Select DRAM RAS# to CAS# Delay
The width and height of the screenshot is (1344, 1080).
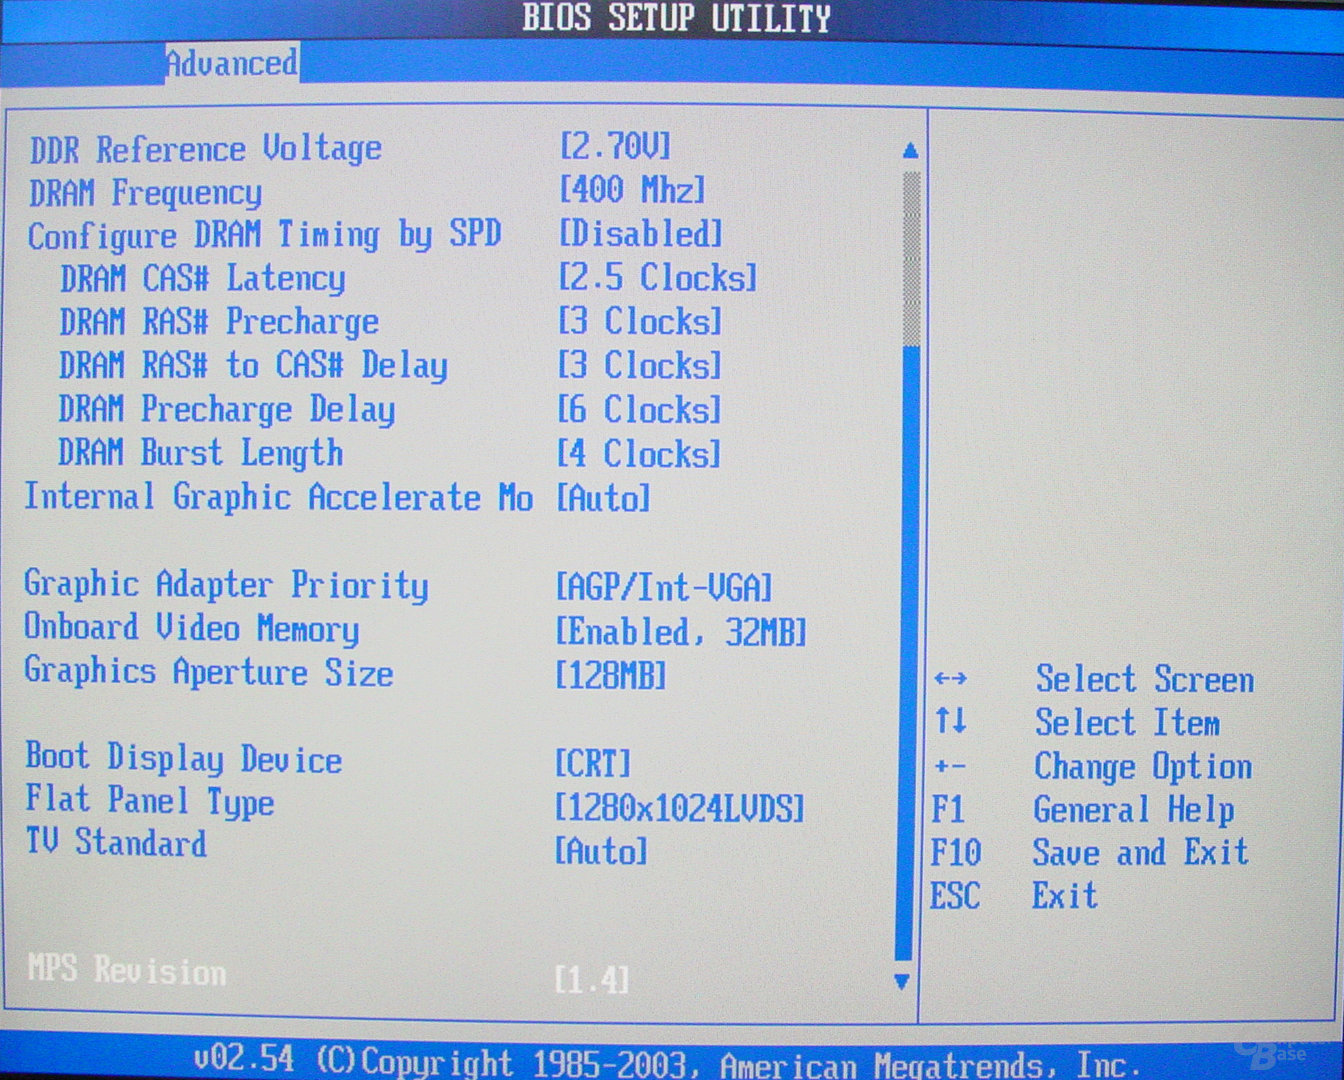pyautogui.click(x=253, y=366)
